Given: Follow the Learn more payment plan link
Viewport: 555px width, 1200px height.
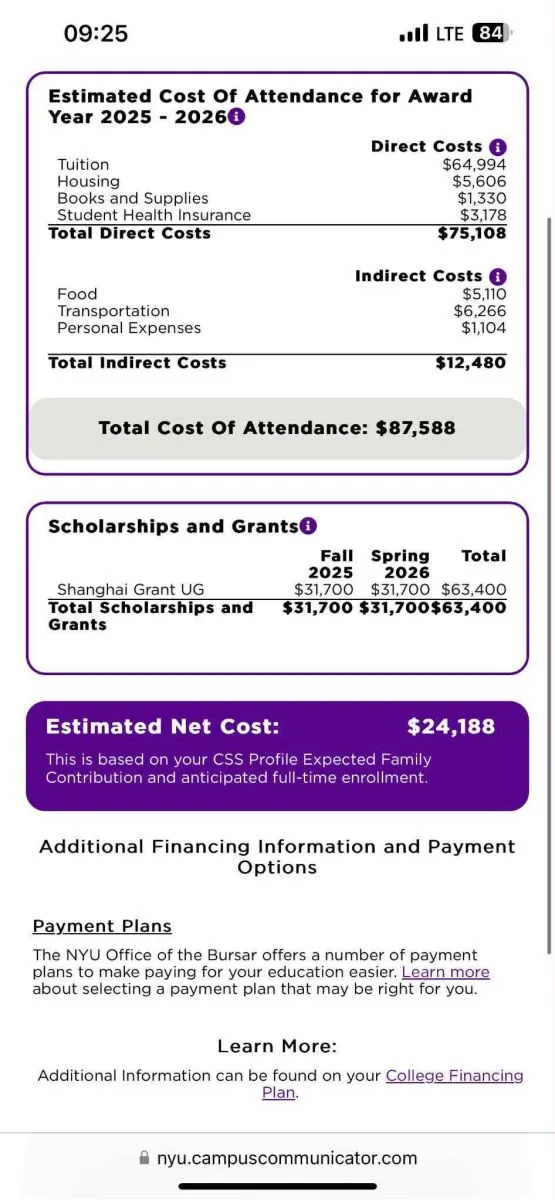Looking at the screenshot, I should pos(446,972).
